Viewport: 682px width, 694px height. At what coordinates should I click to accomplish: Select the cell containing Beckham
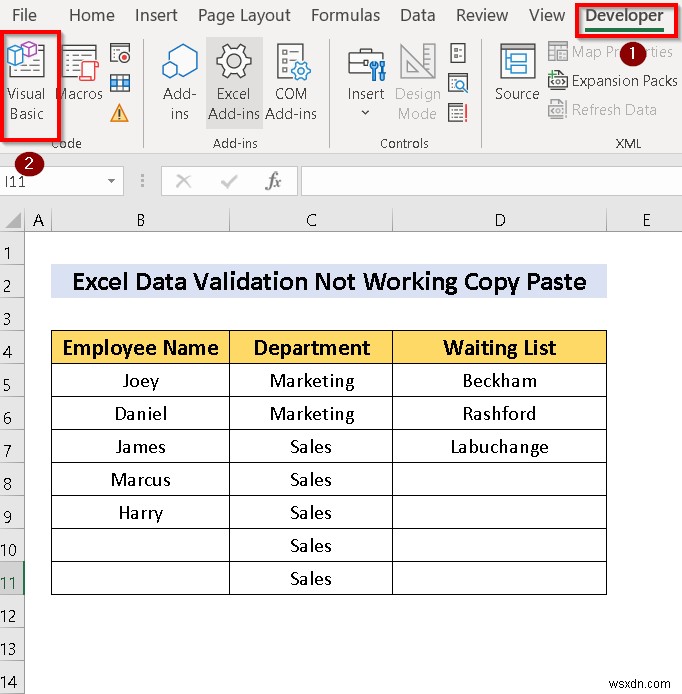pos(499,381)
